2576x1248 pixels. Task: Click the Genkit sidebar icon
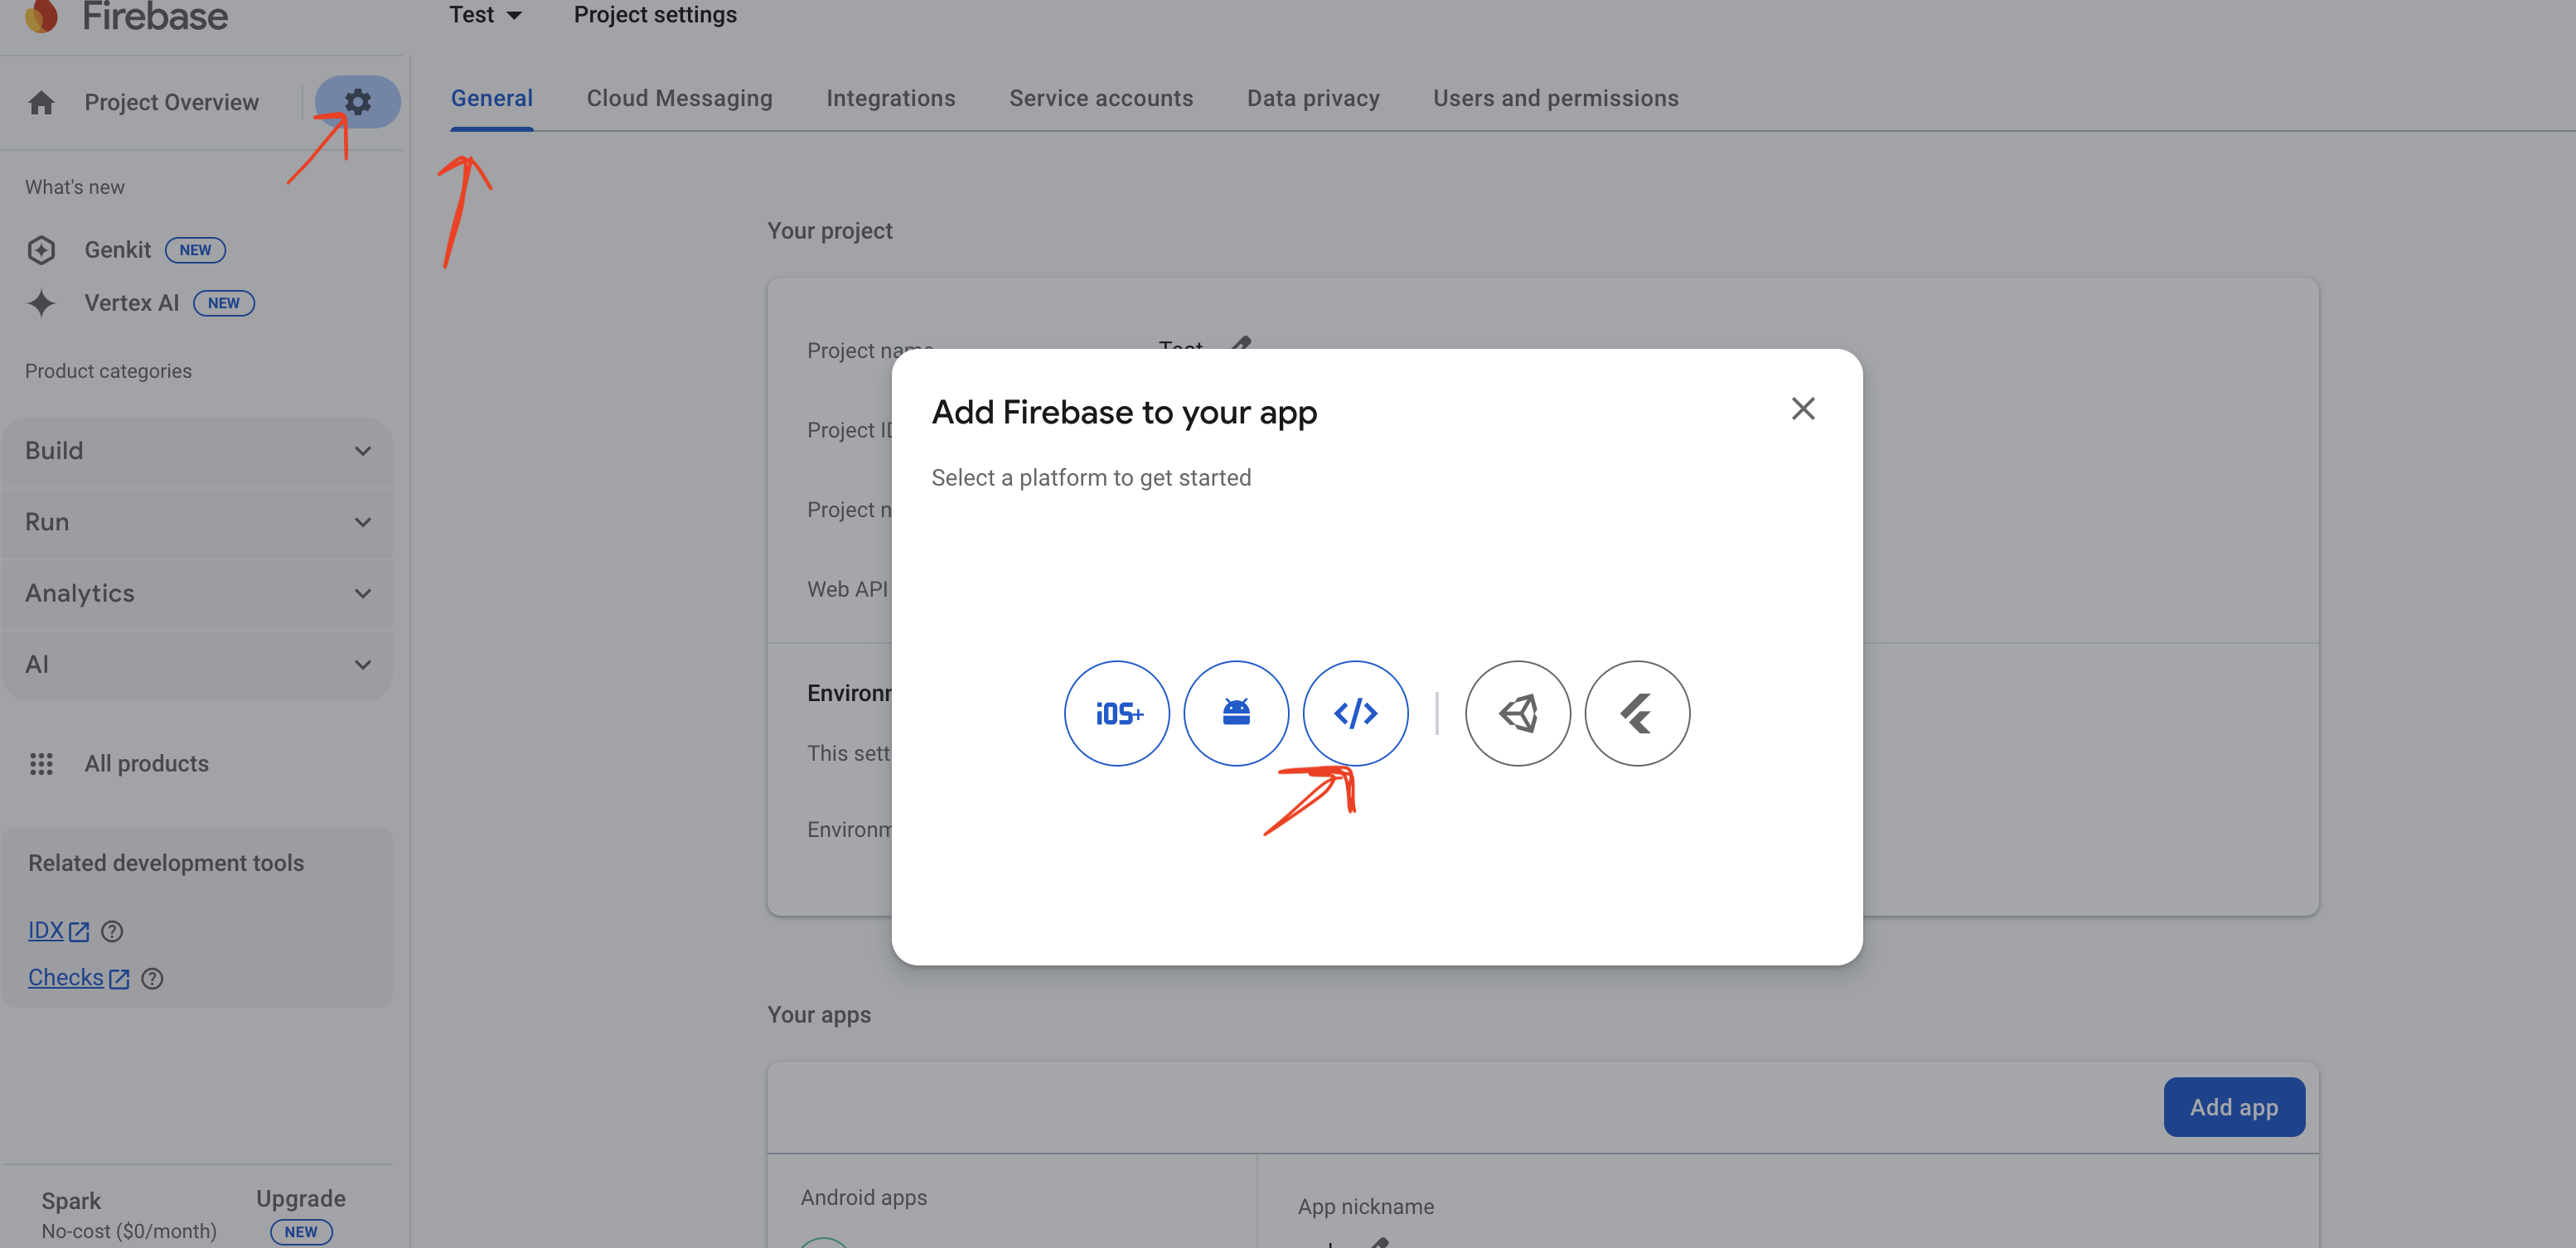point(41,250)
